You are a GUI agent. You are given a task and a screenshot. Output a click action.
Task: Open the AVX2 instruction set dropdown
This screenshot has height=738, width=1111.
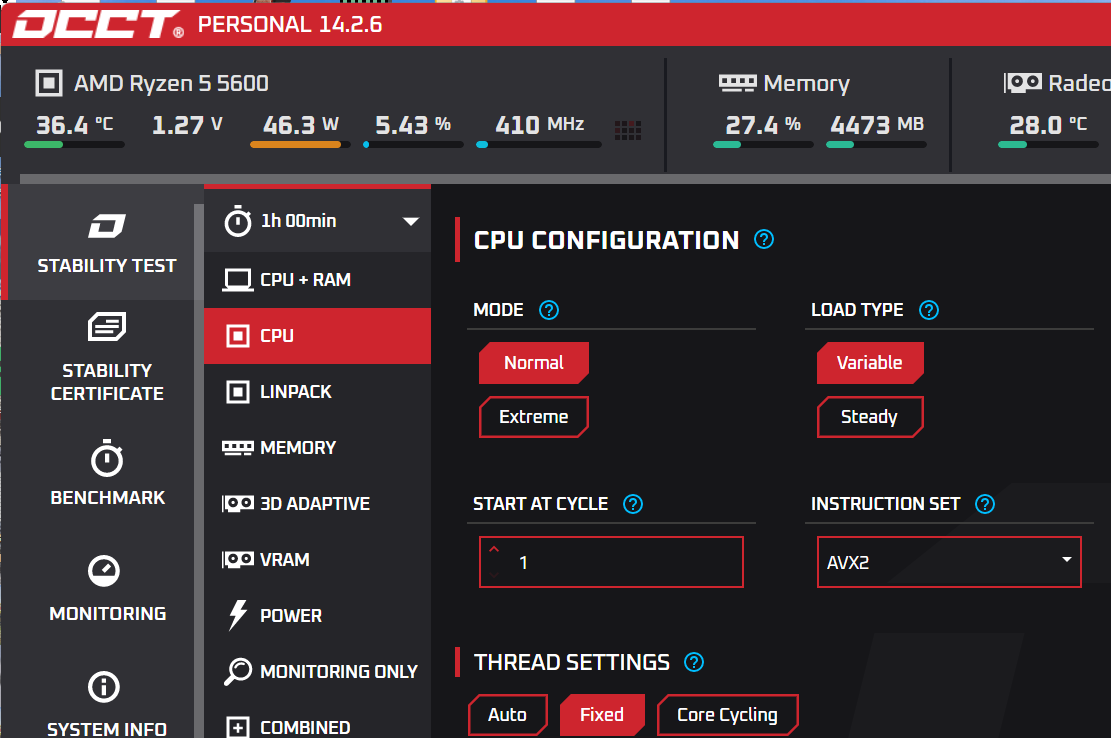point(949,562)
